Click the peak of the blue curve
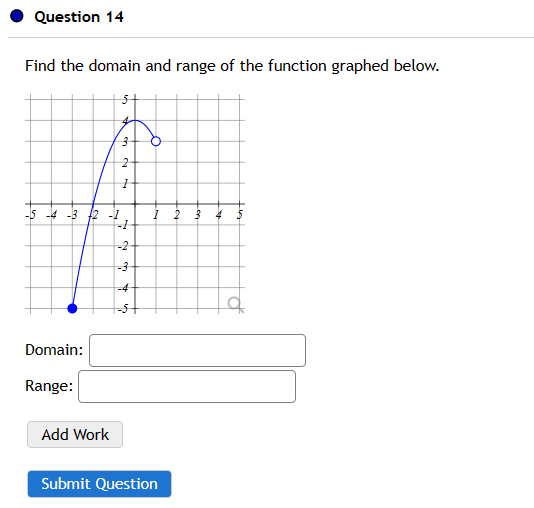Screen dimensions: 534x508 135,120
